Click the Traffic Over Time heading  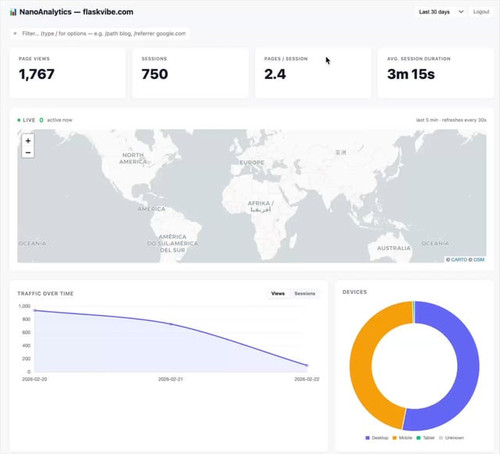[x=45, y=293]
